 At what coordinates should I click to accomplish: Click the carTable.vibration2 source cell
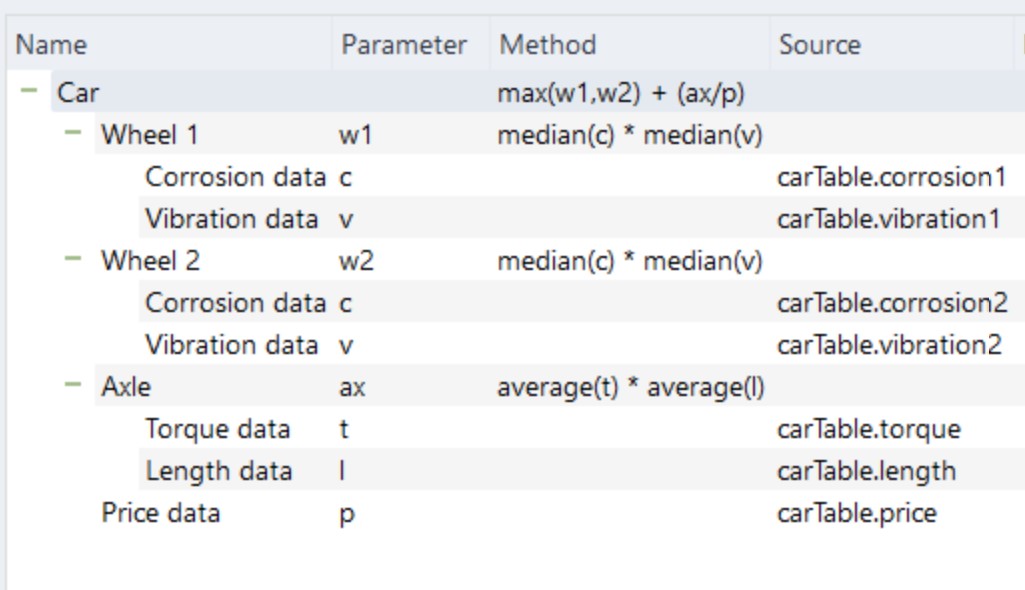tap(889, 345)
